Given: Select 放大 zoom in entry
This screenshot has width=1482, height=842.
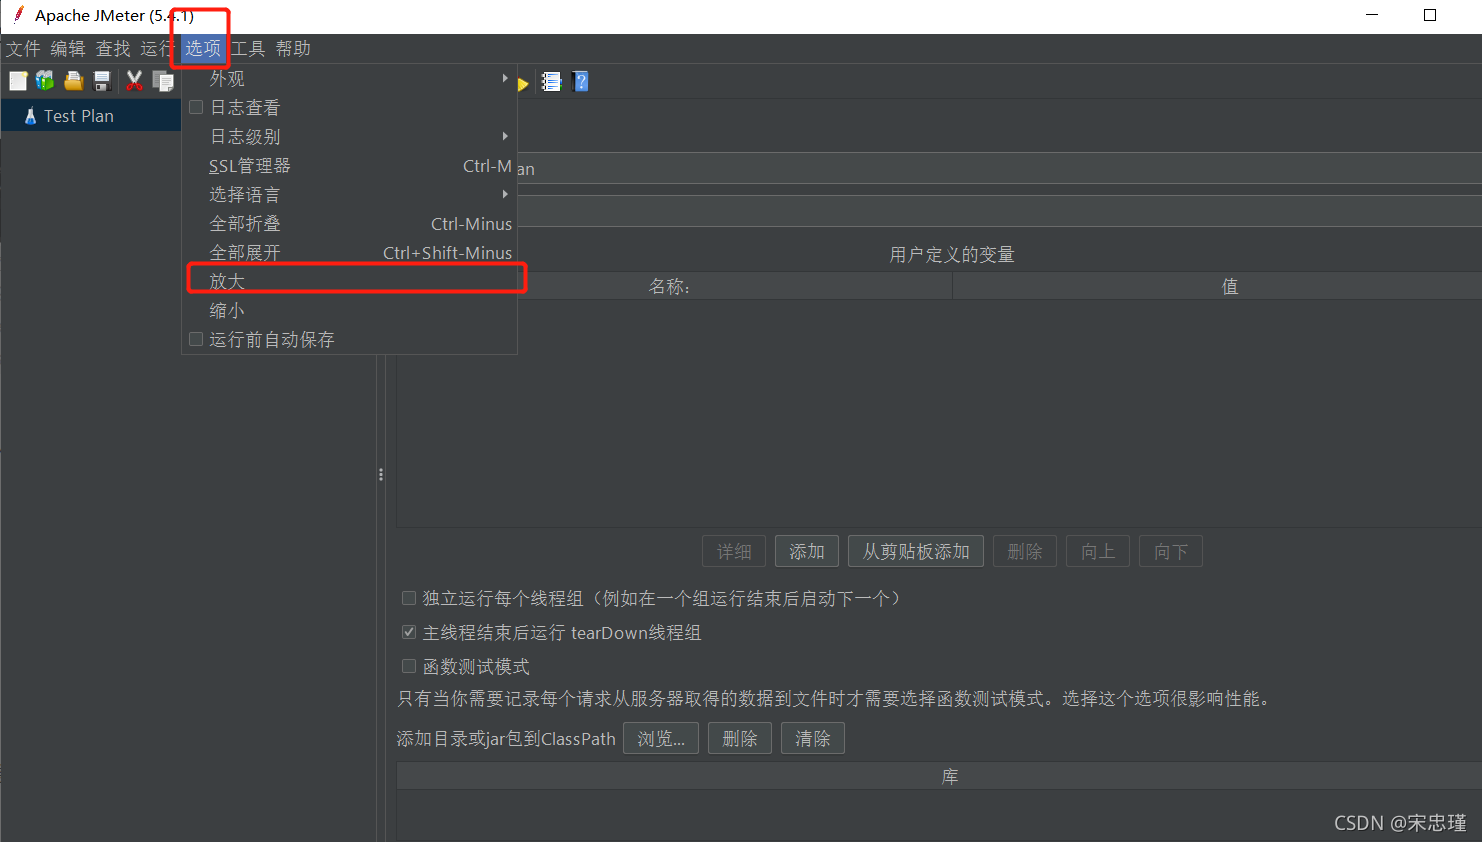Looking at the screenshot, I should 349,281.
